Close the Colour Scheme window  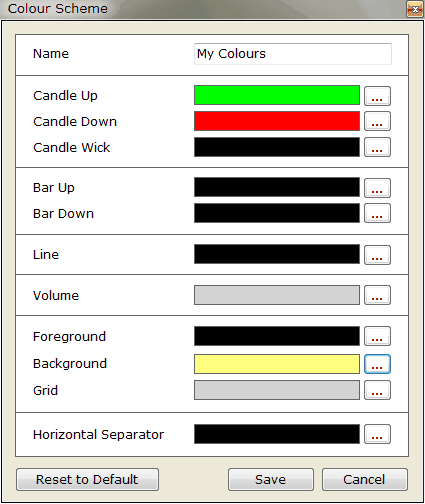coord(415,9)
